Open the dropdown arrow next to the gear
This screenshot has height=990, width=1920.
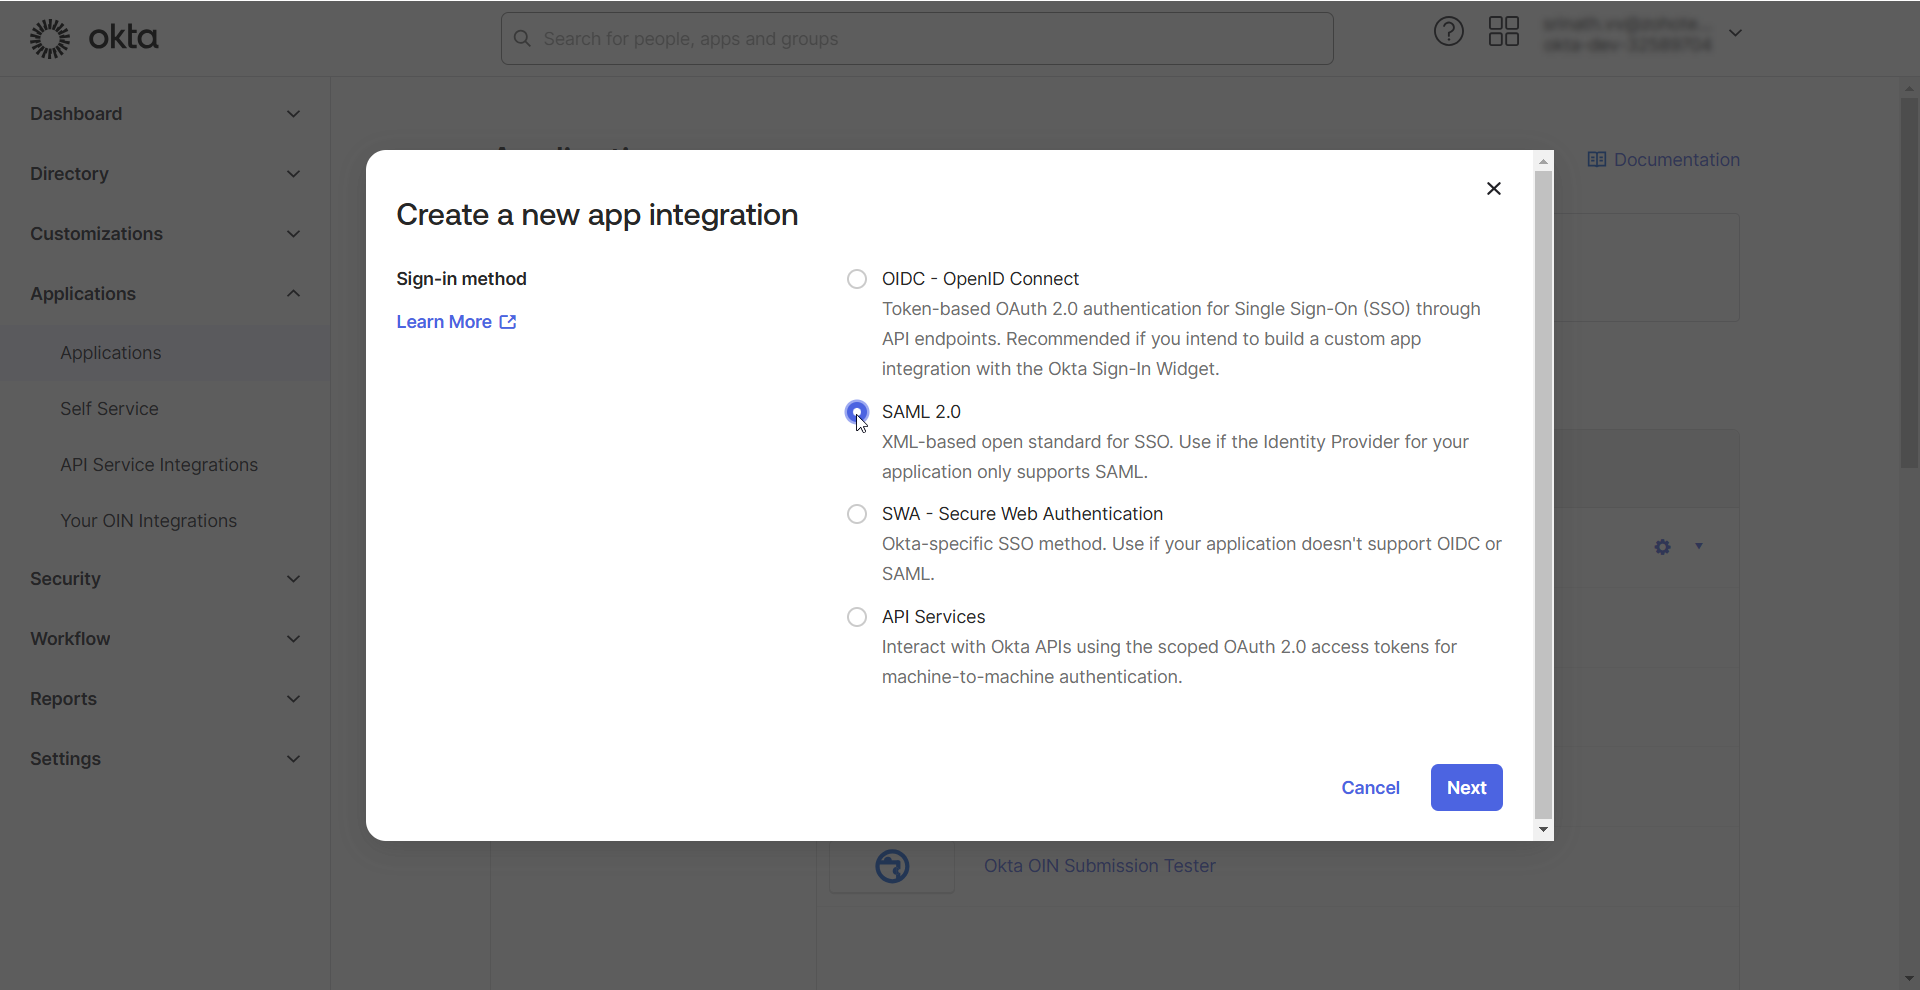(x=1698, y=547)
